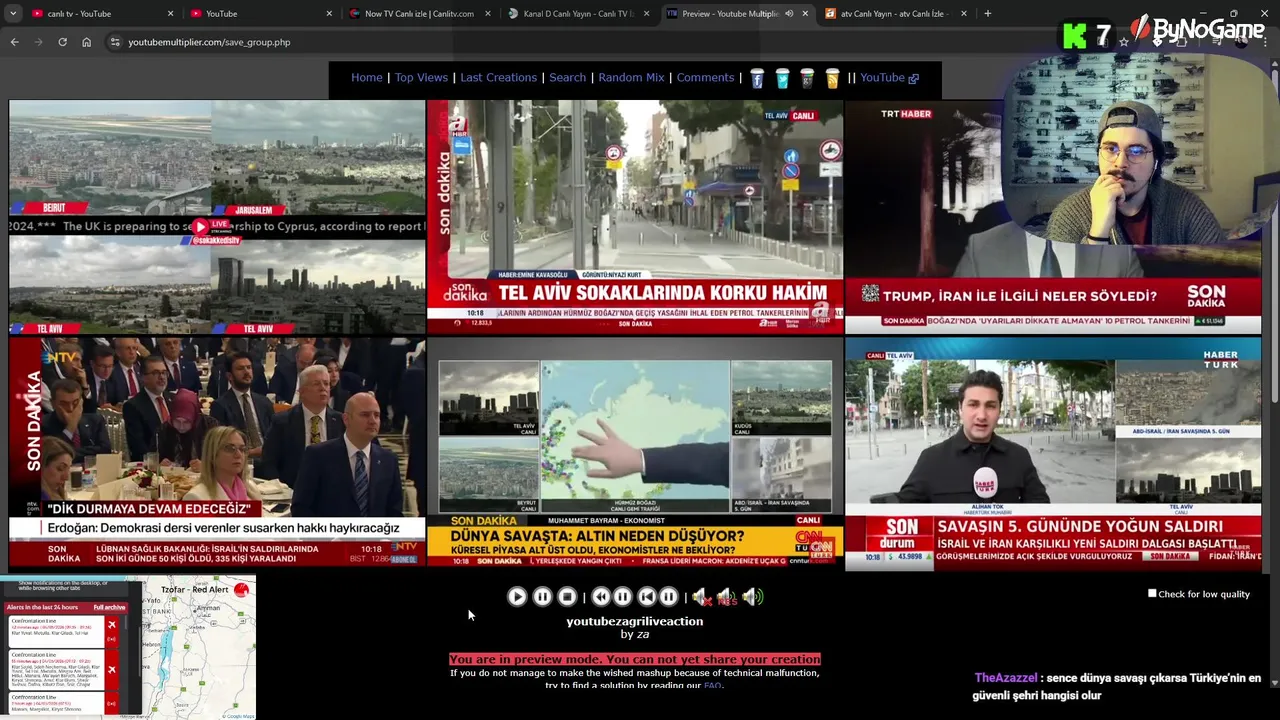This screenshot has width=1280, height=720.
Task: Click the pause button right of rewind
Action: [x=623, y=597]
